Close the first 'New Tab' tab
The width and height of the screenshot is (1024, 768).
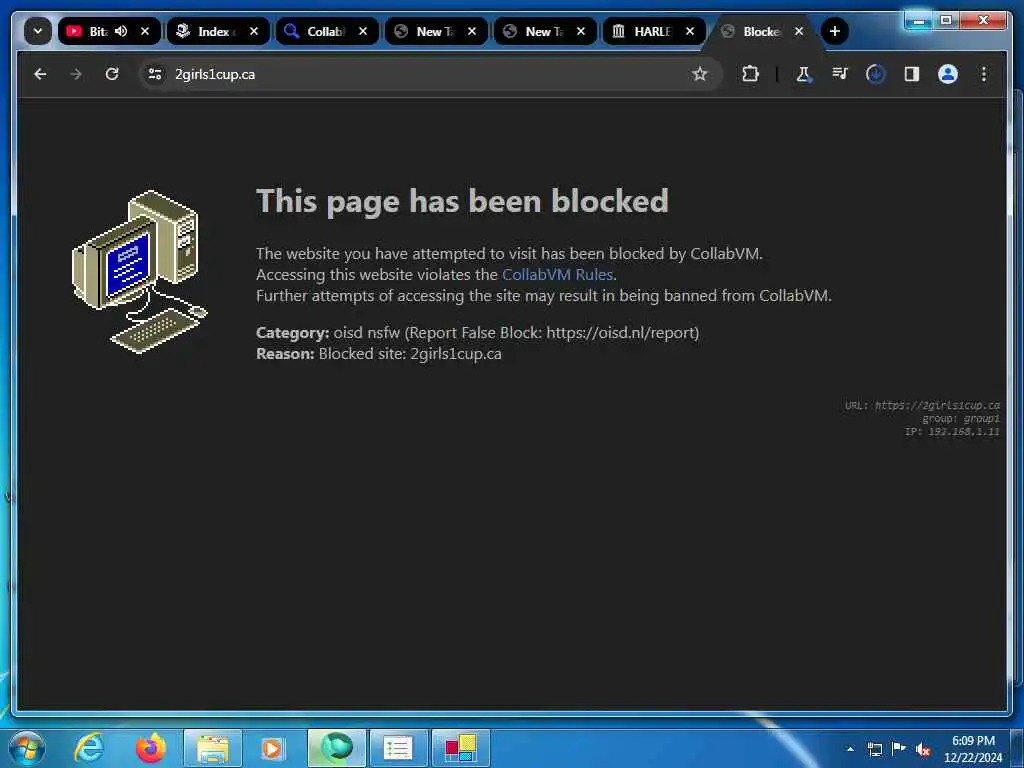tap(472, 31)
